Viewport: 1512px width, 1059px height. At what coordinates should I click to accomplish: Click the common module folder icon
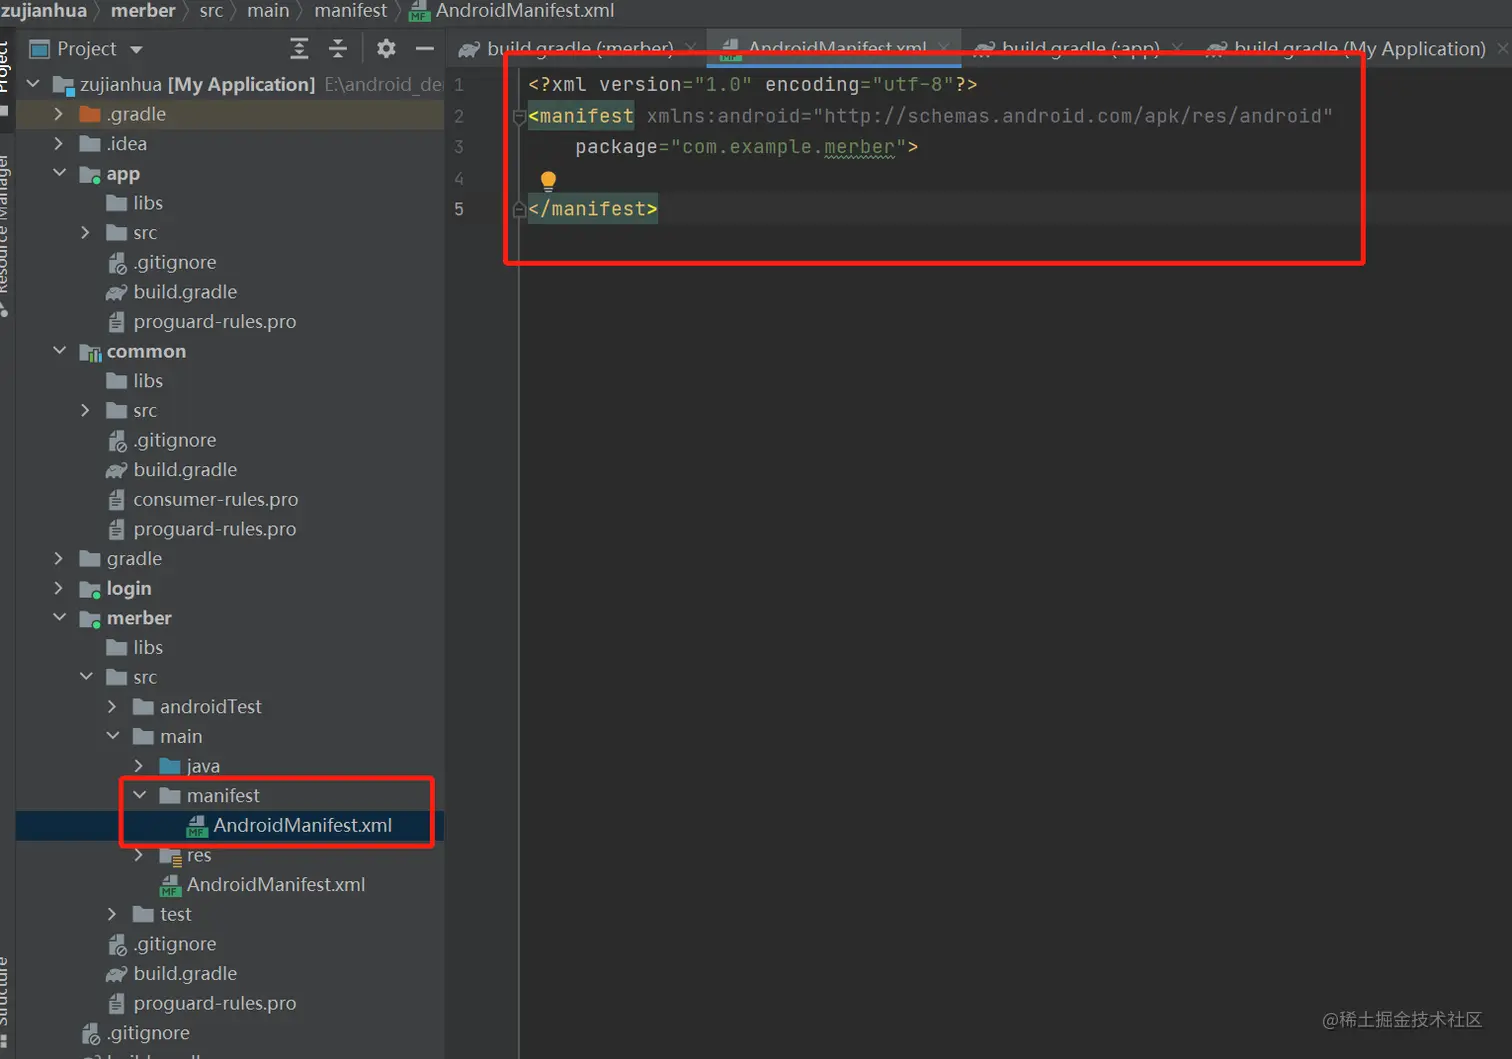click(x=90, y=352)
